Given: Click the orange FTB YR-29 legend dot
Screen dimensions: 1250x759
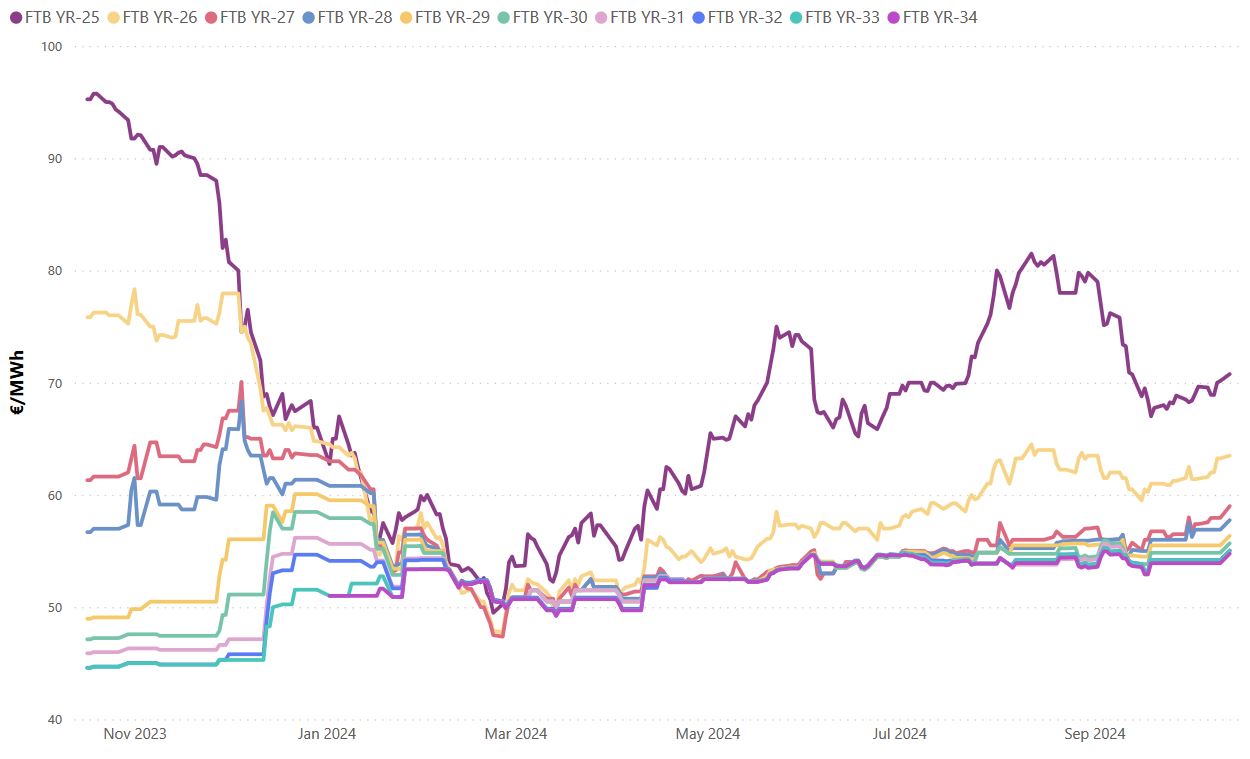Looking at the screenshot, I should (404, 18).
